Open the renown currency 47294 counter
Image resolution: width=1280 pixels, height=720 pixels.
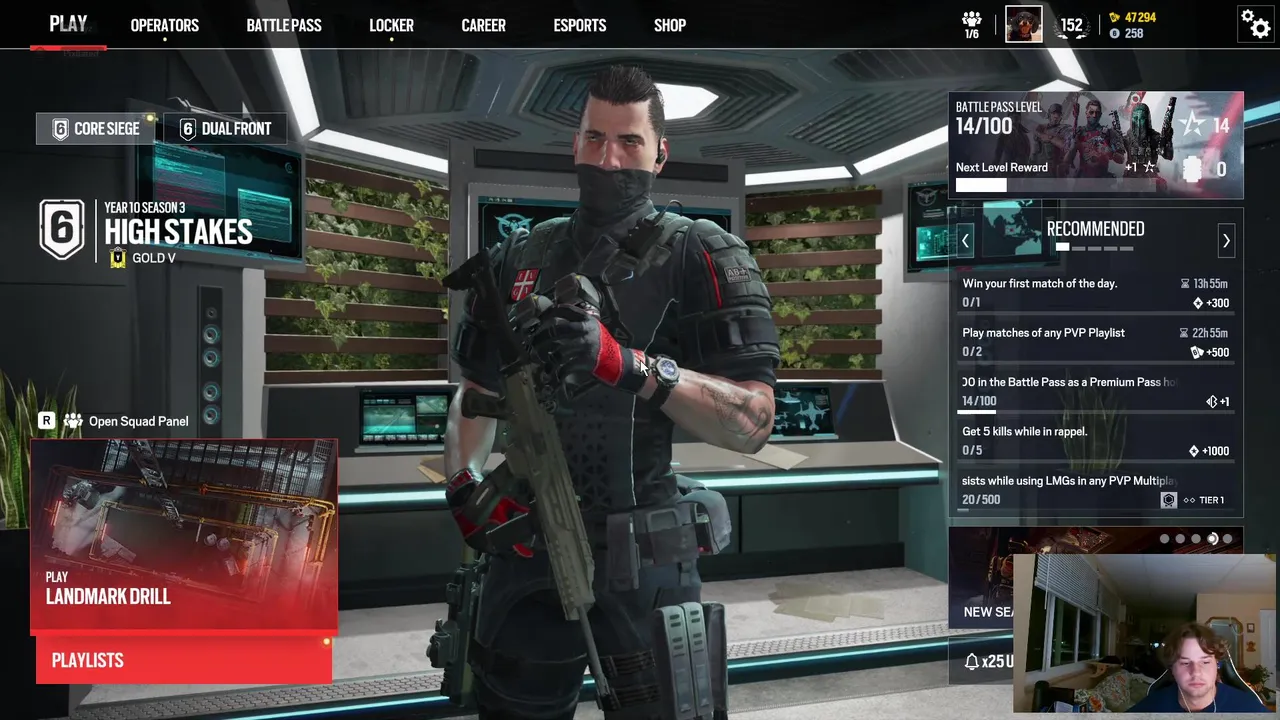coord(1132,17)
